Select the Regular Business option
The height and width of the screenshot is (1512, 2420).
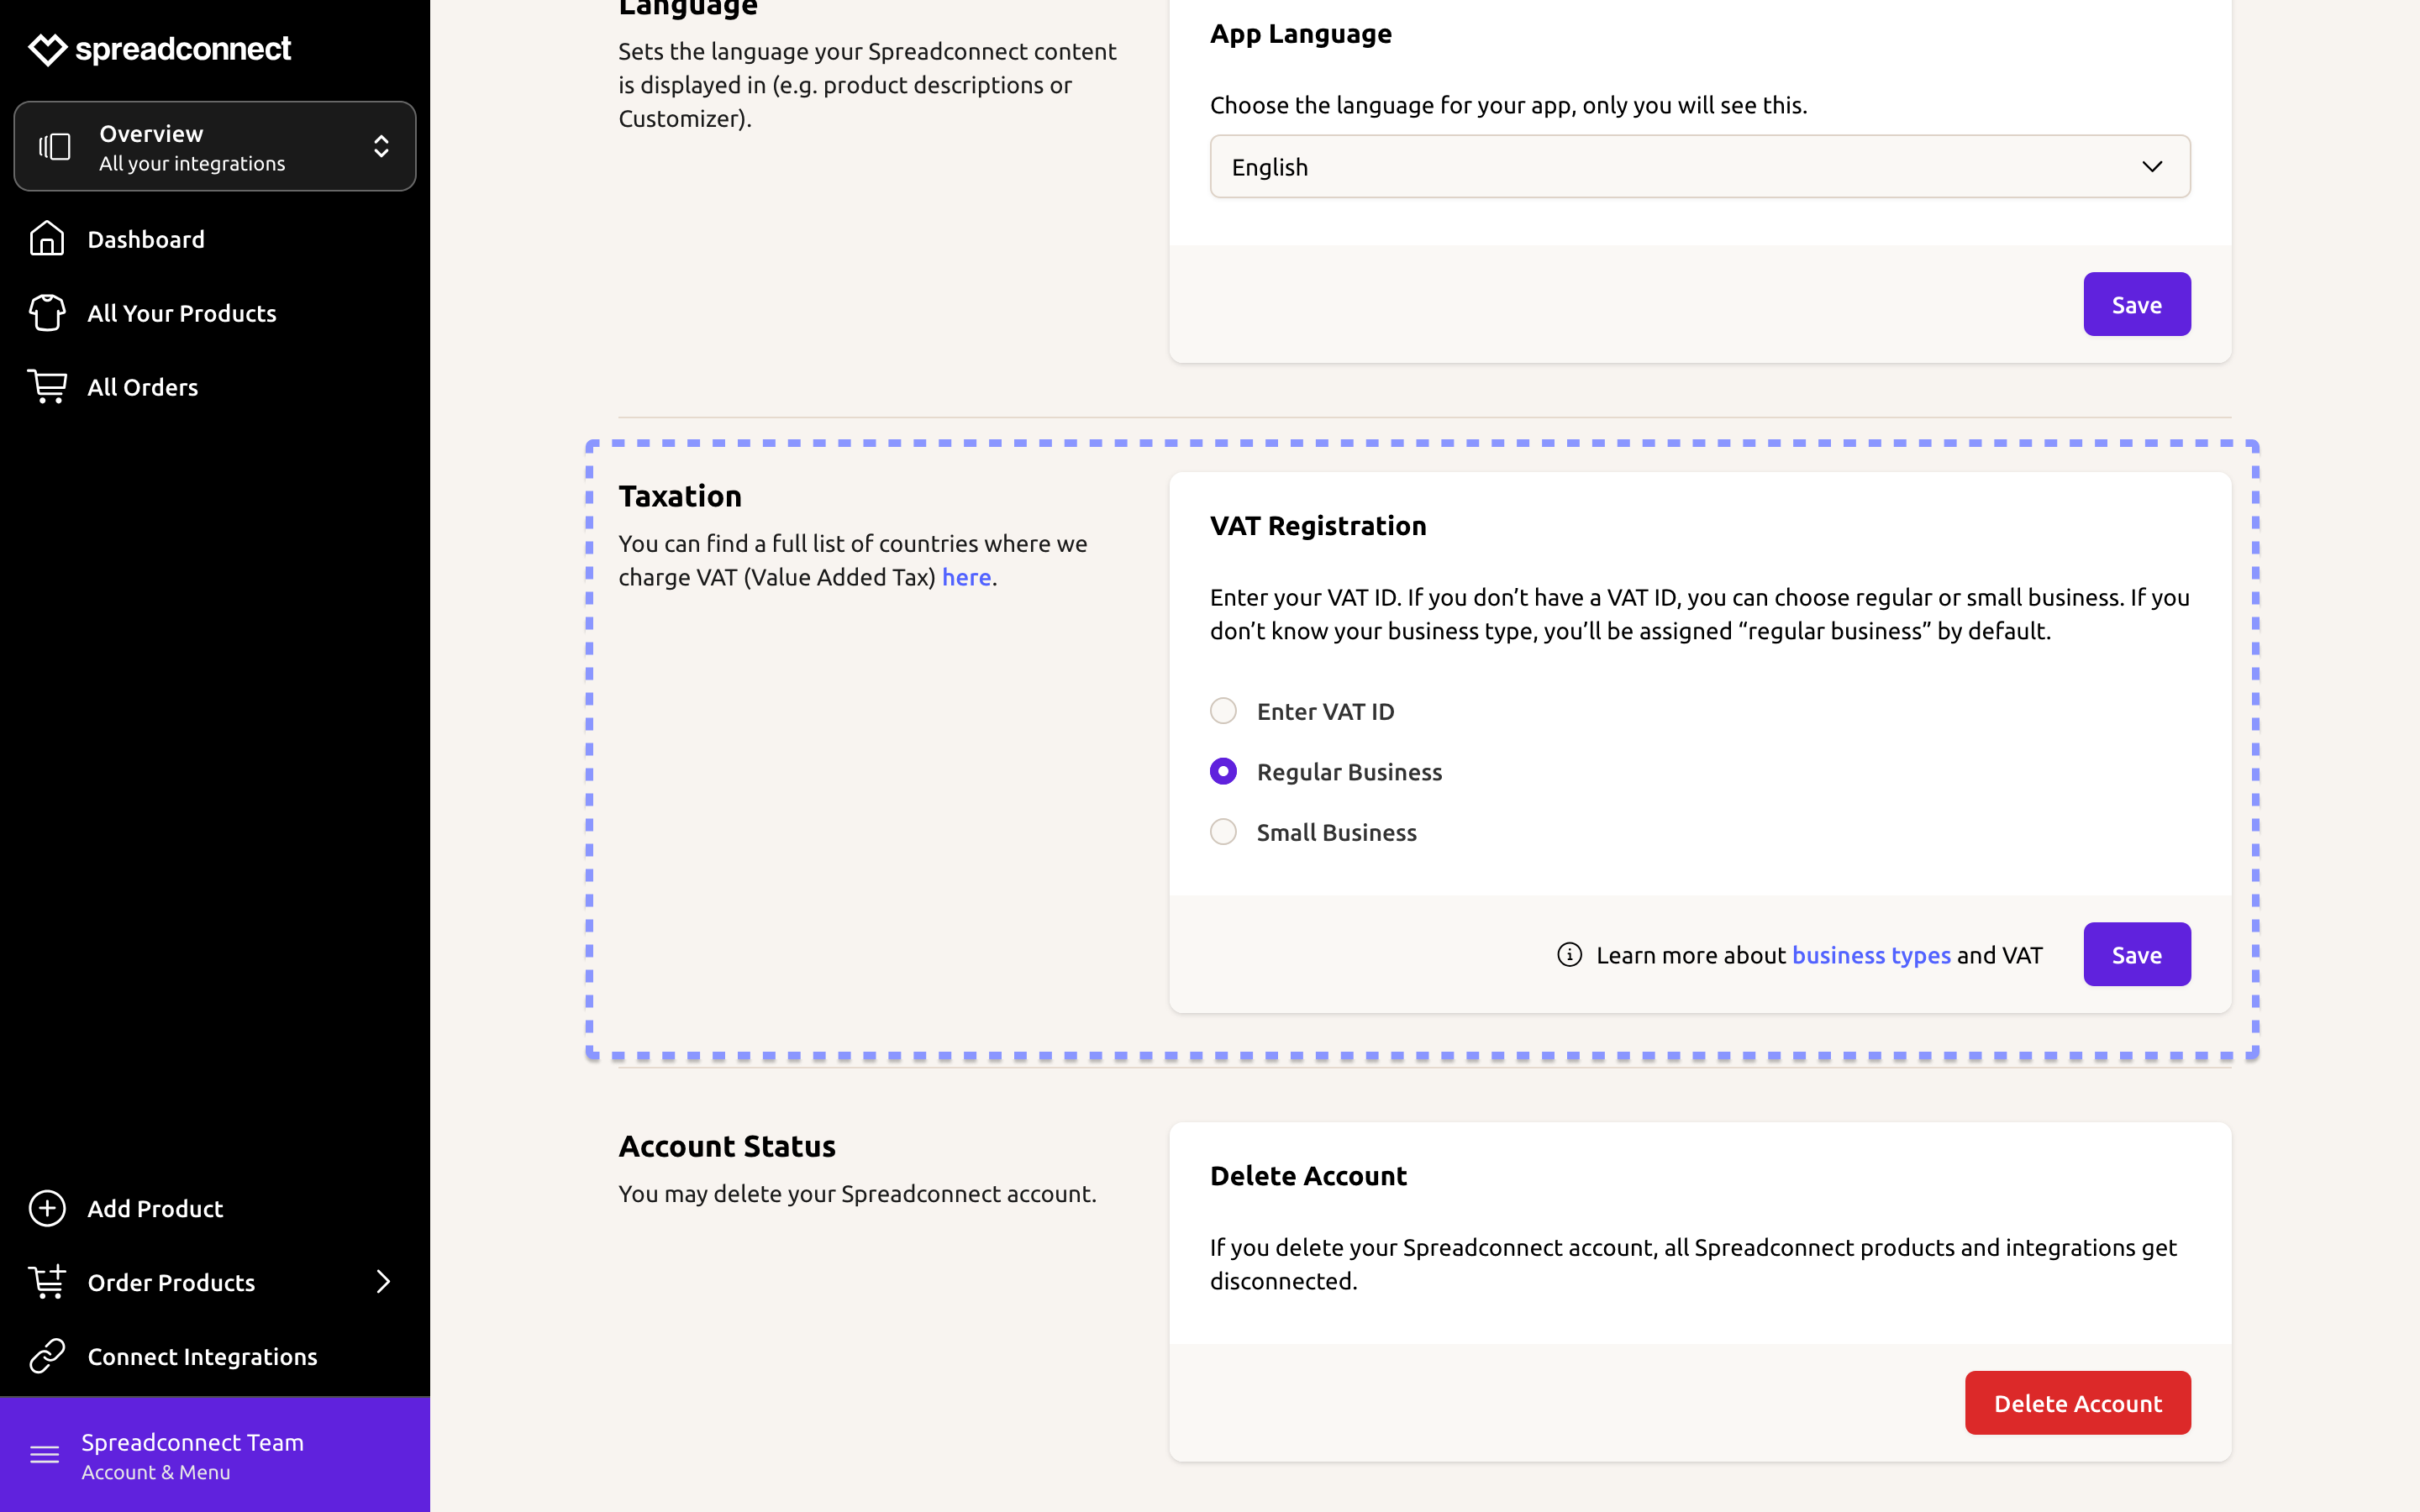(x=1223, y=772)
